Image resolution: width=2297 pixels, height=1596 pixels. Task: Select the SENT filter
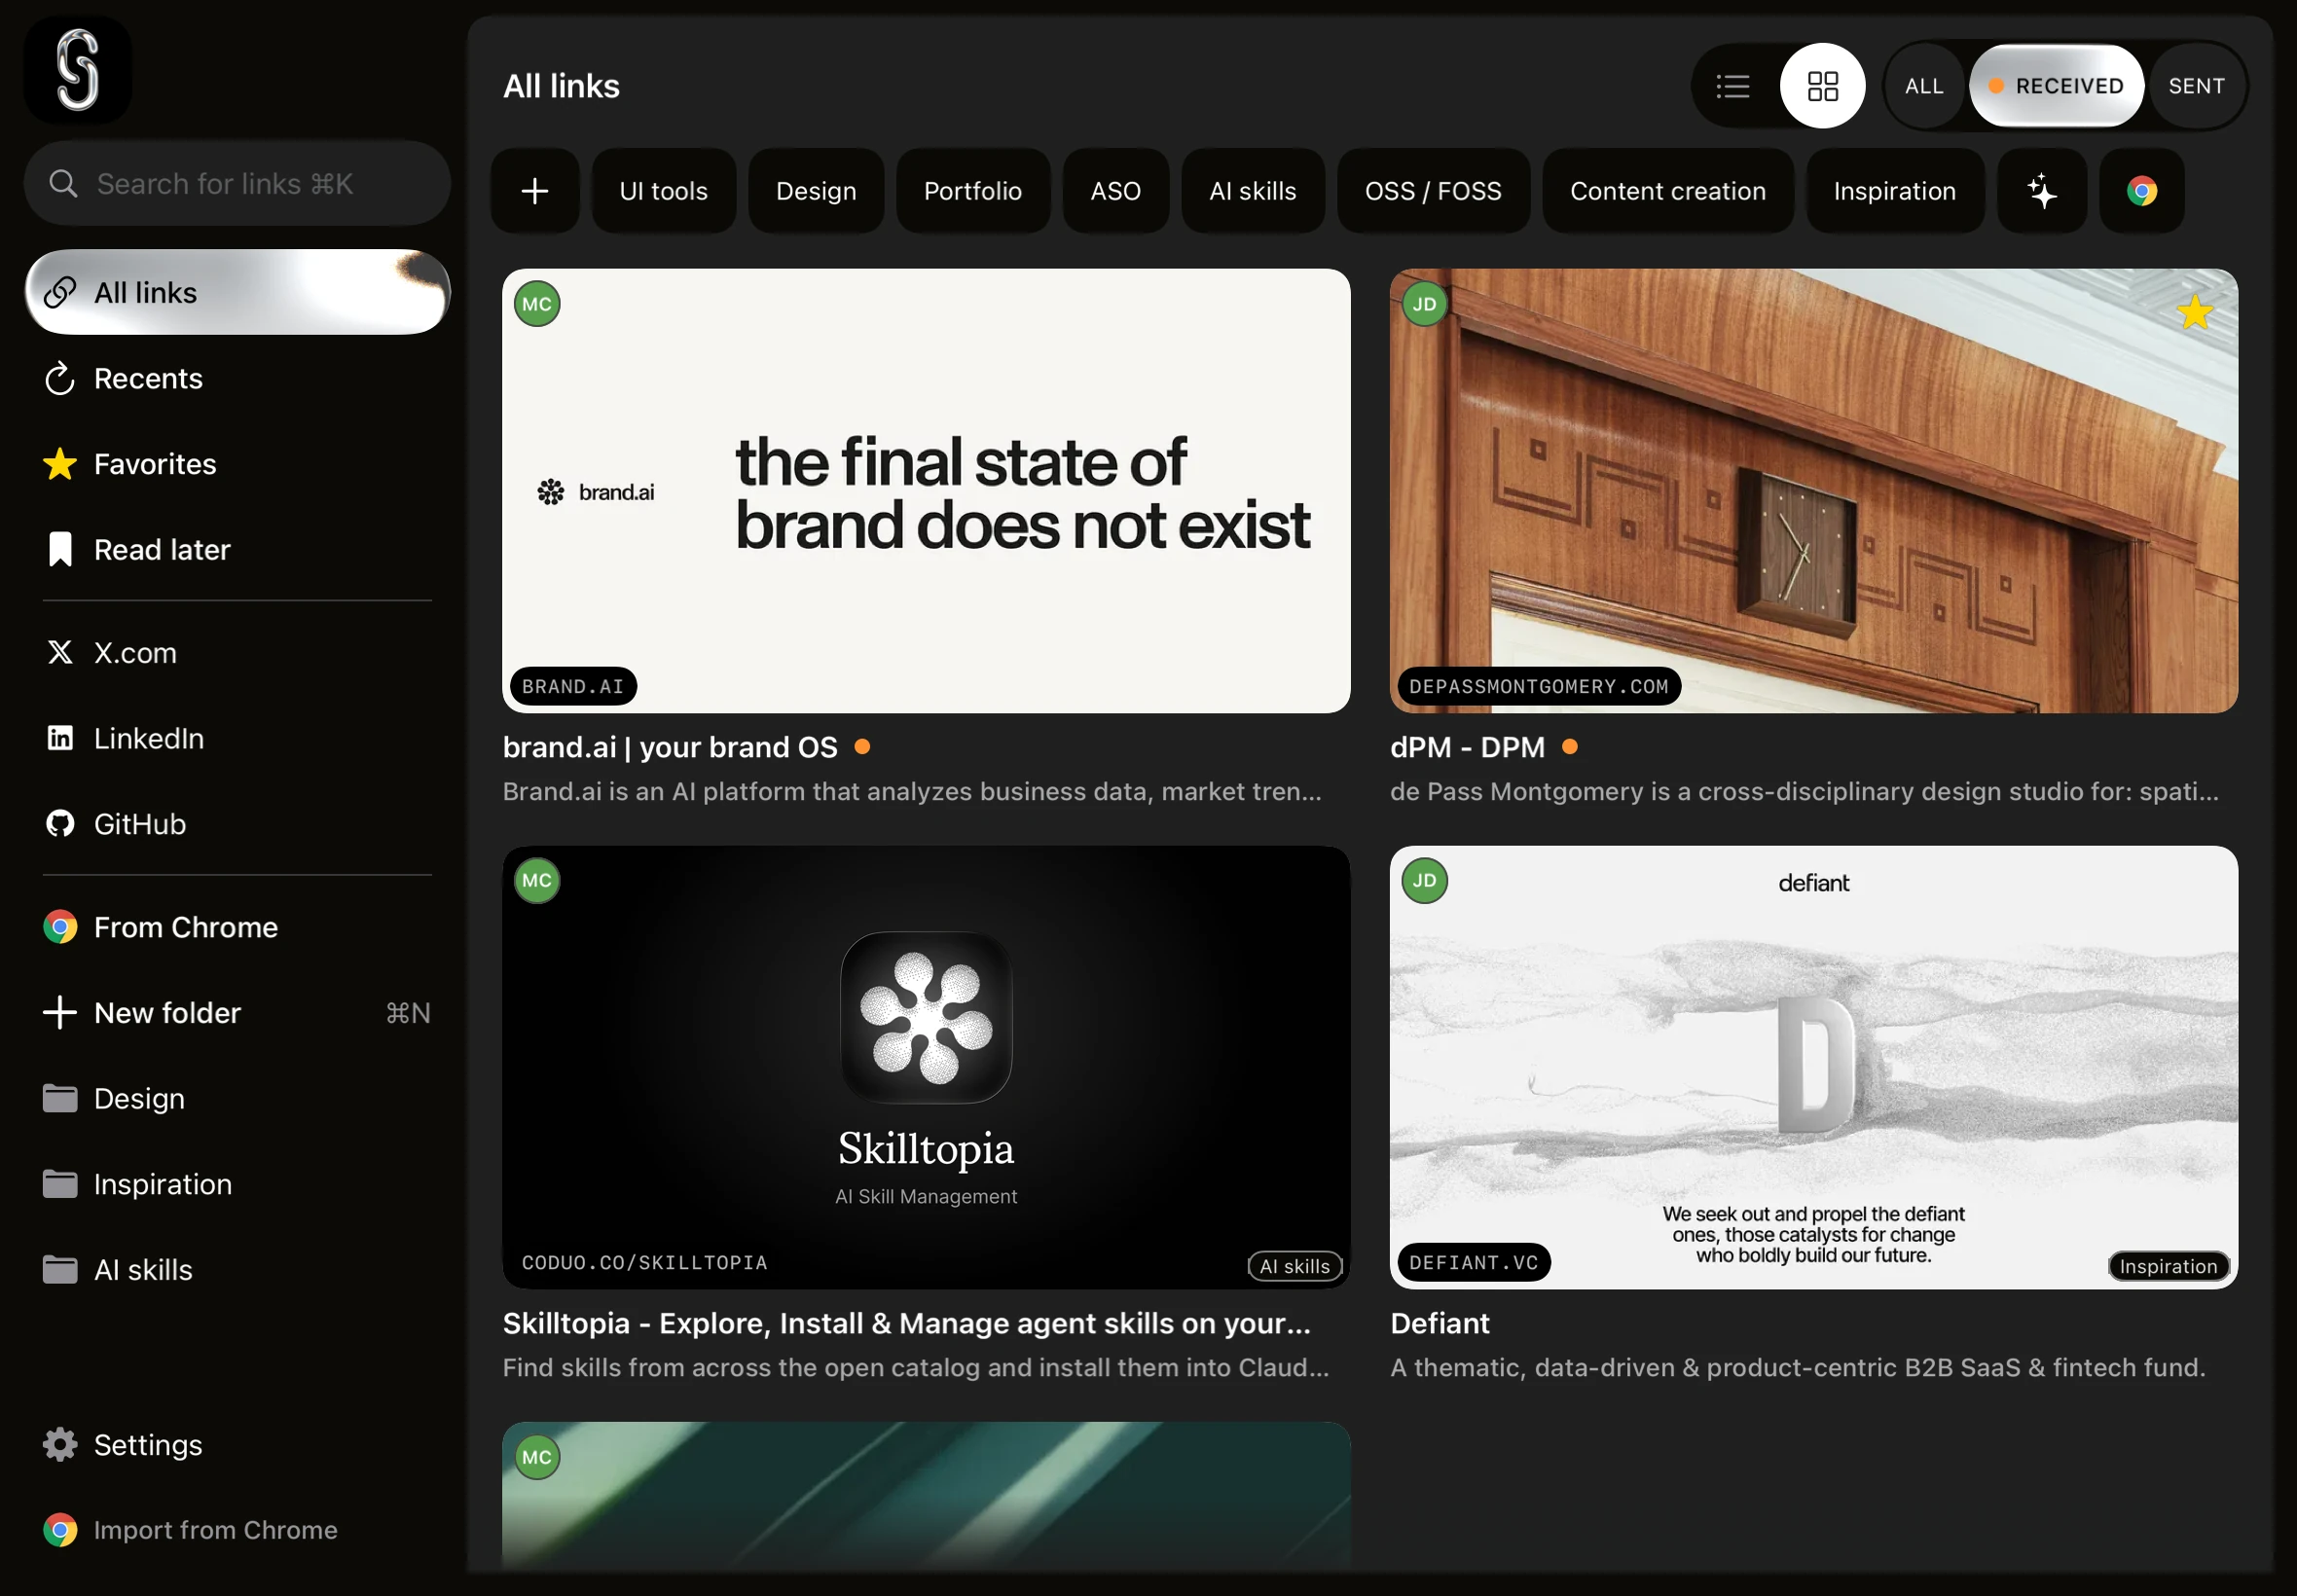(2196, 86)
